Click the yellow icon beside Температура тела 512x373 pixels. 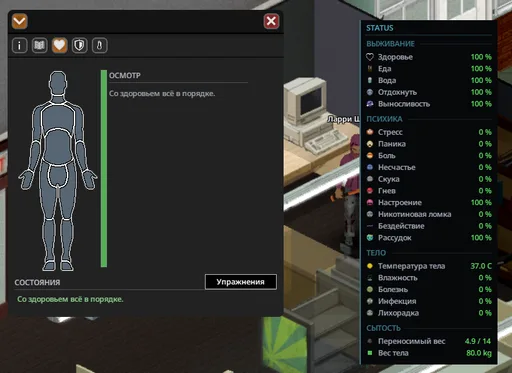[x=370, y=266]
